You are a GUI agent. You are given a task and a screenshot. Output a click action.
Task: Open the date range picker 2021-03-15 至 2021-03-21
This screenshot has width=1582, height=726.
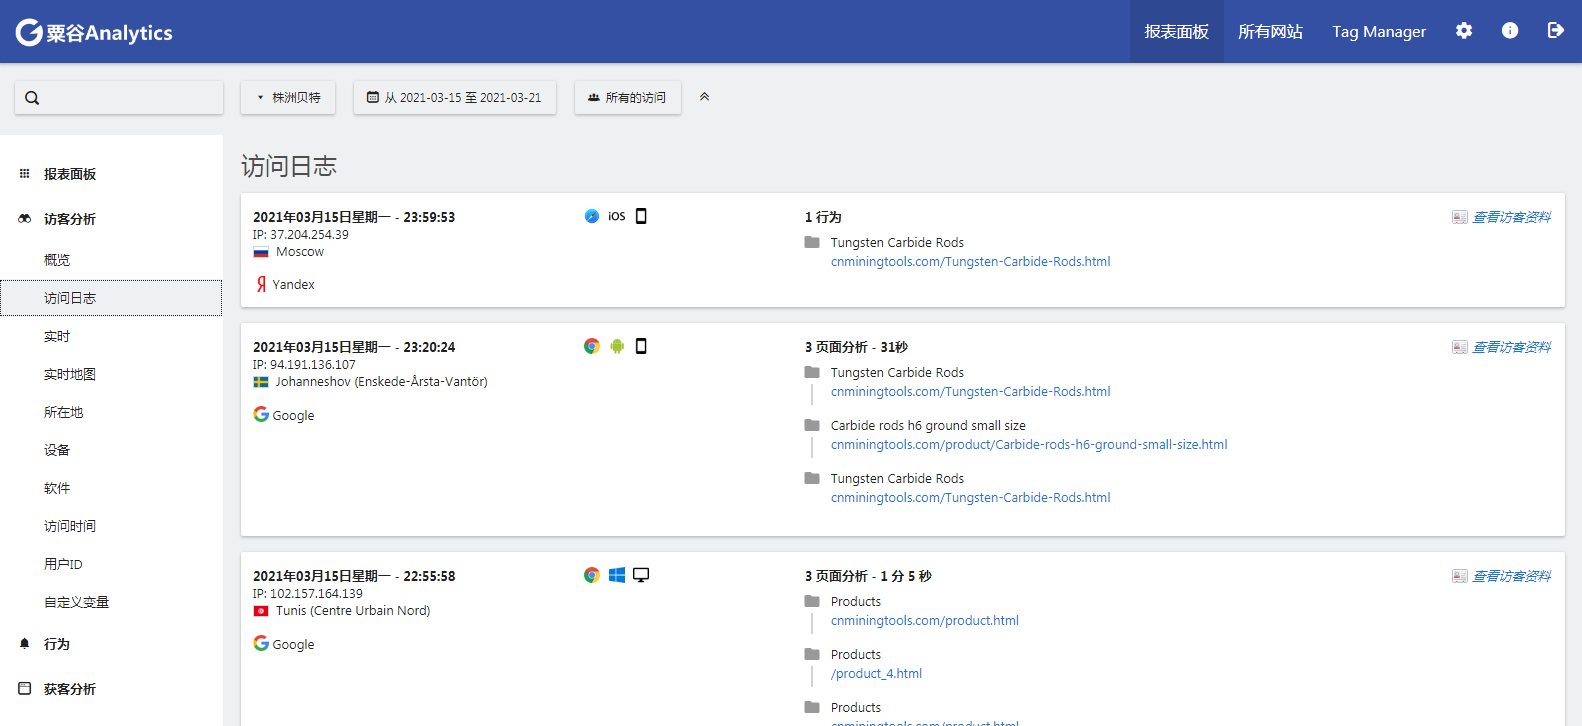[x=455, y=97]
